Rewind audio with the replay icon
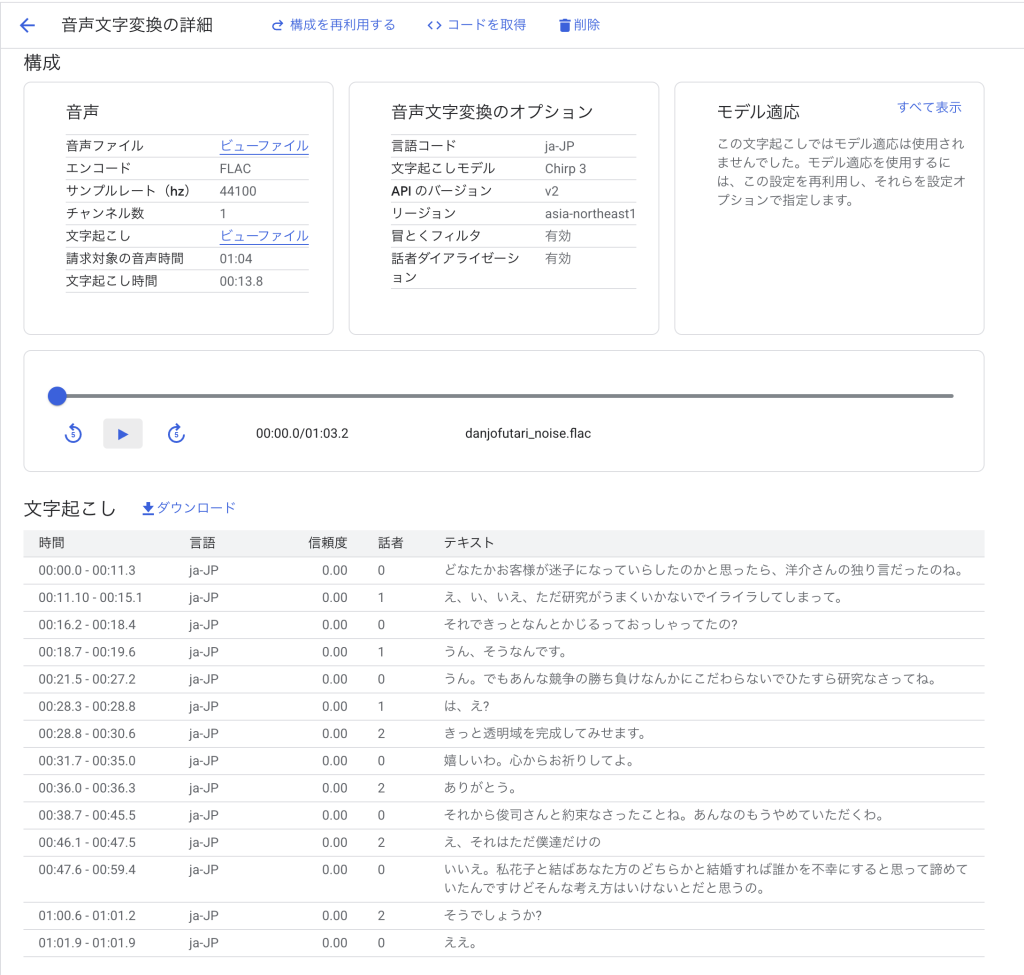This screenshot has width=1024, height=975. pyautogui.click(x=73, y=433)
